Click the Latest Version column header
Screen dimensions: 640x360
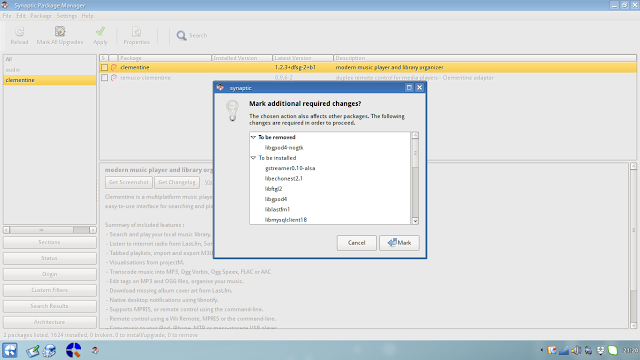tap(303, 58)
